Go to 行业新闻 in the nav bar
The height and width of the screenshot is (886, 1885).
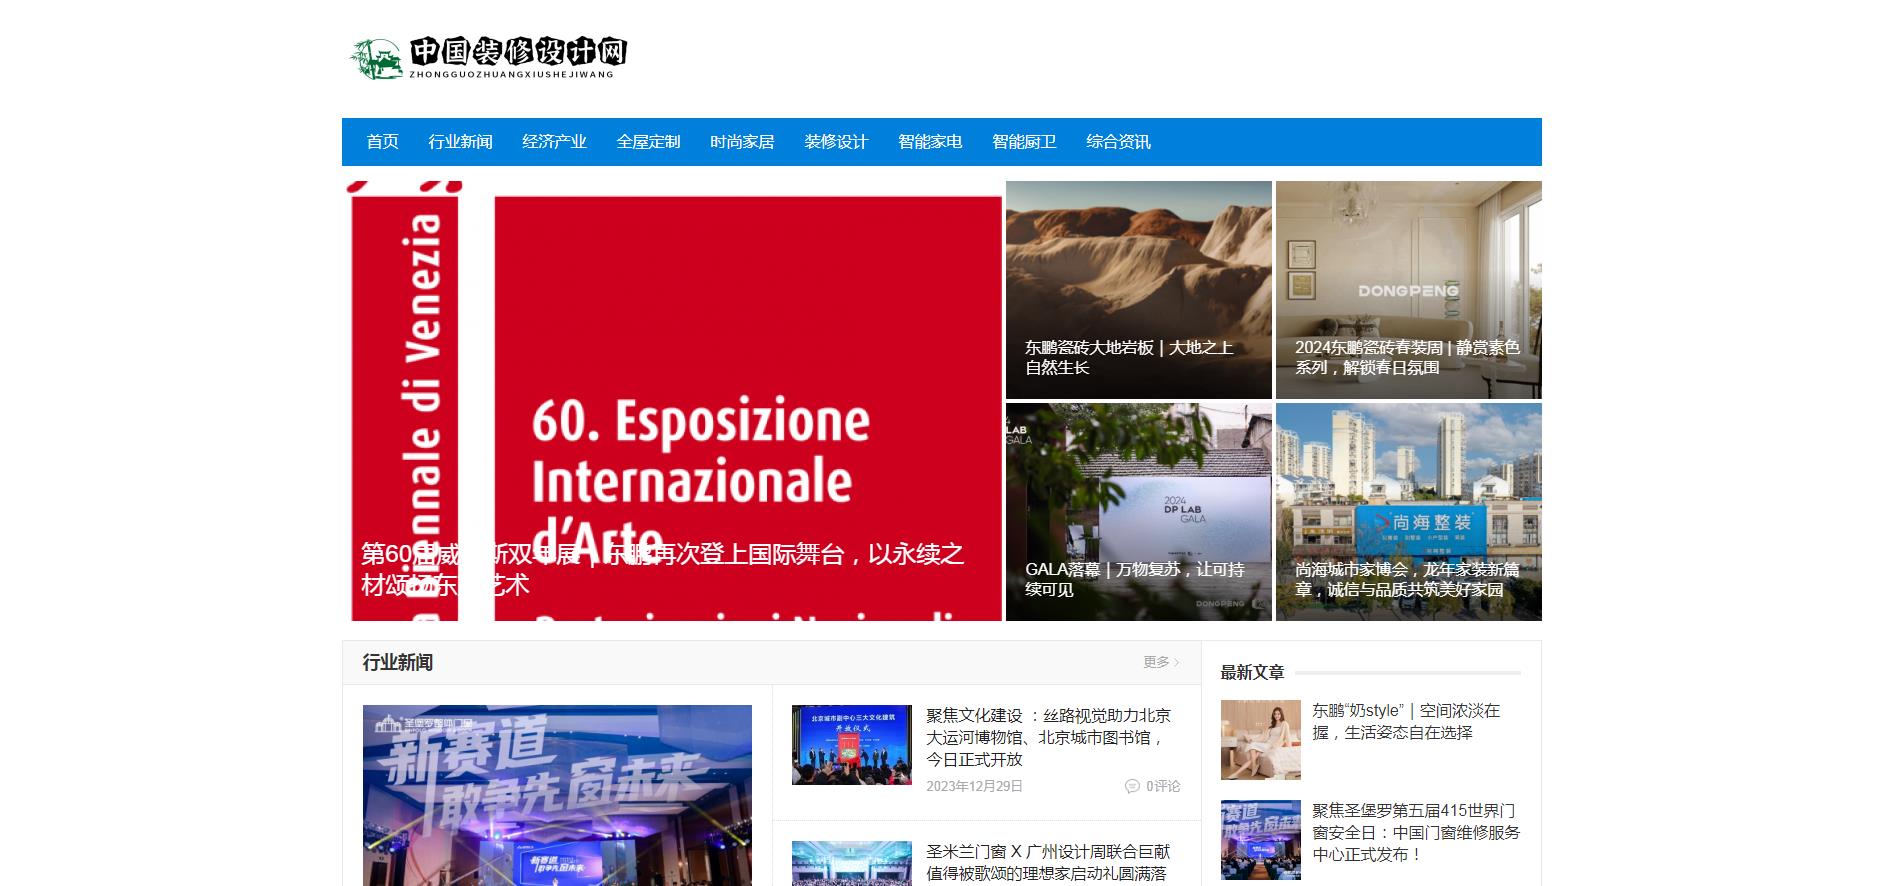point(460,142)
